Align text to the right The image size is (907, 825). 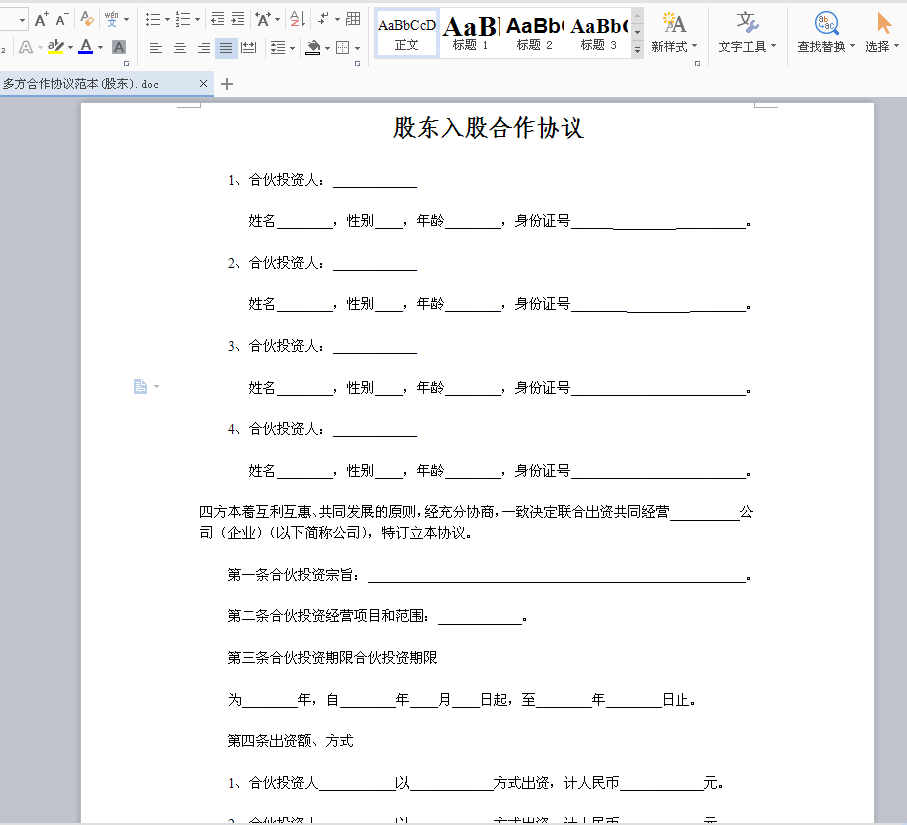click(204, 48)
